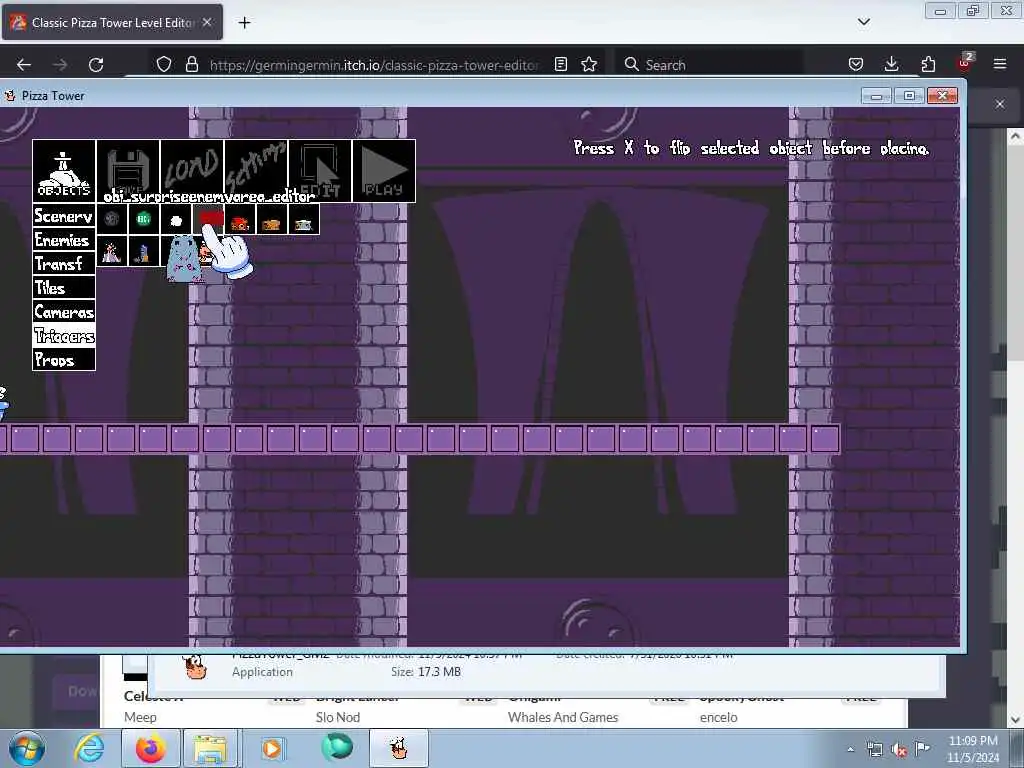Open the encelo author link
The height and width of the screenshot is (768, 1024).
point(718,717)
